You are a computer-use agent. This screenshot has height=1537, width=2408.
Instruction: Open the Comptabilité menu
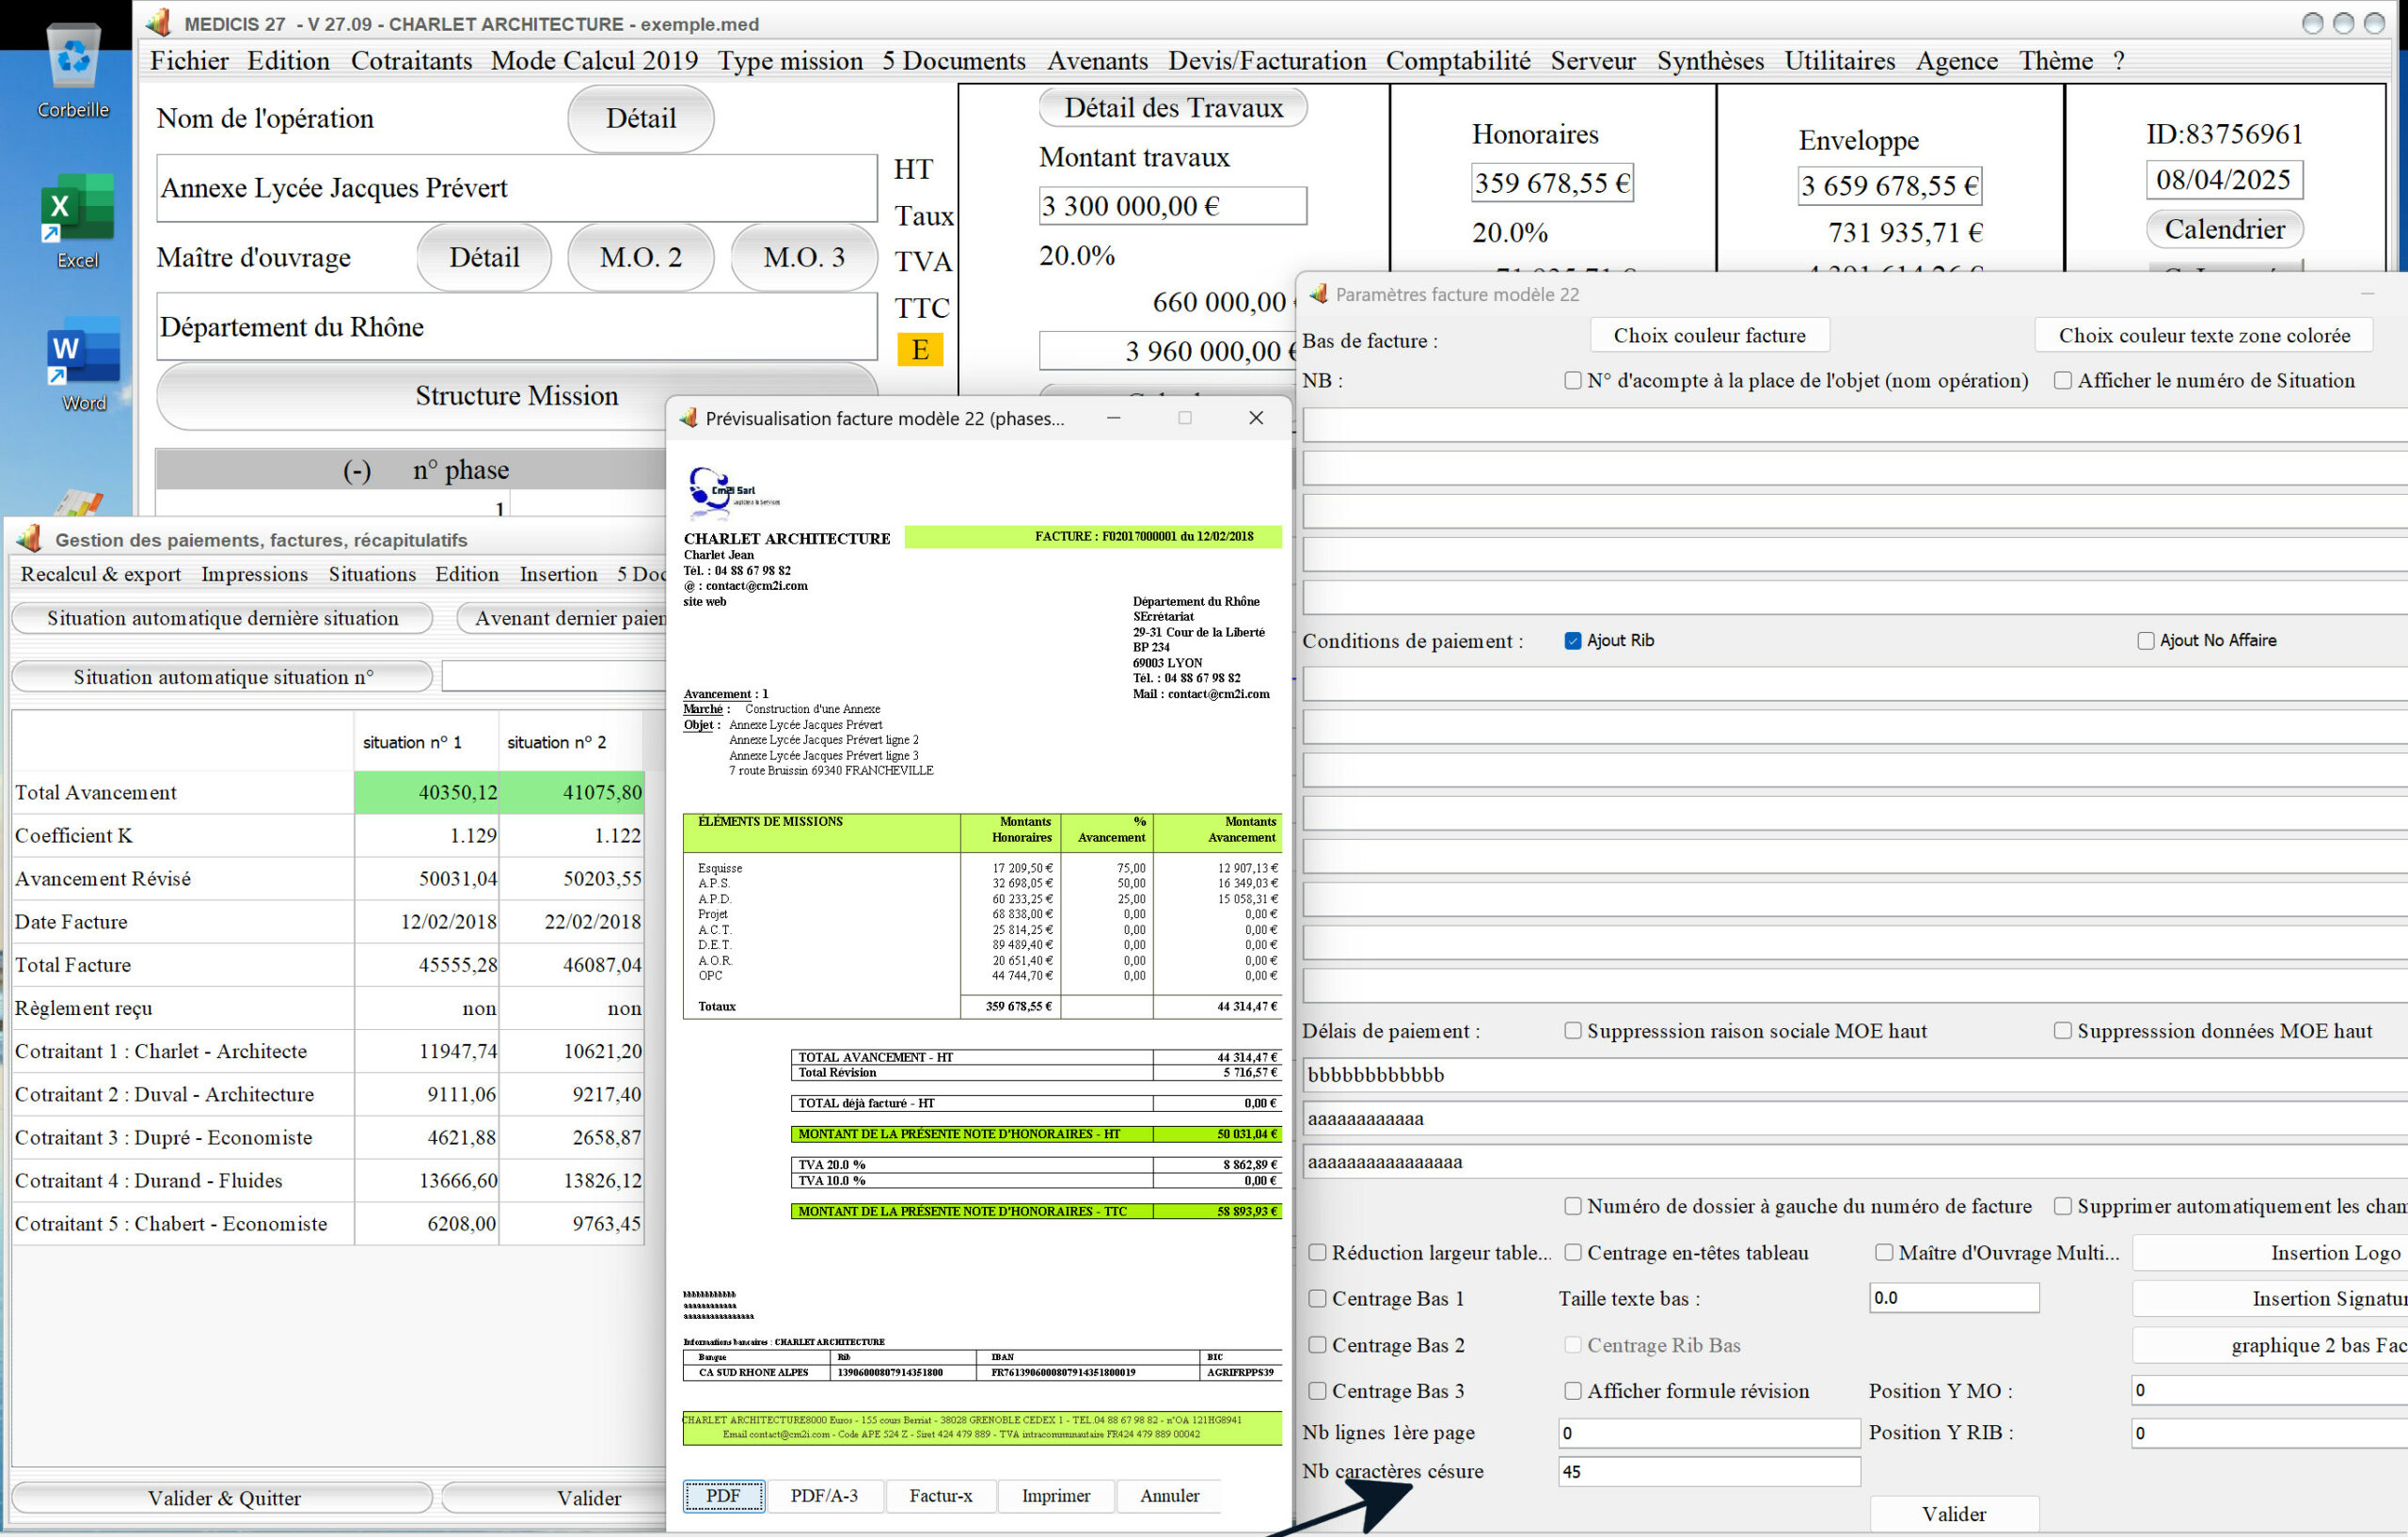point(1458,61)
